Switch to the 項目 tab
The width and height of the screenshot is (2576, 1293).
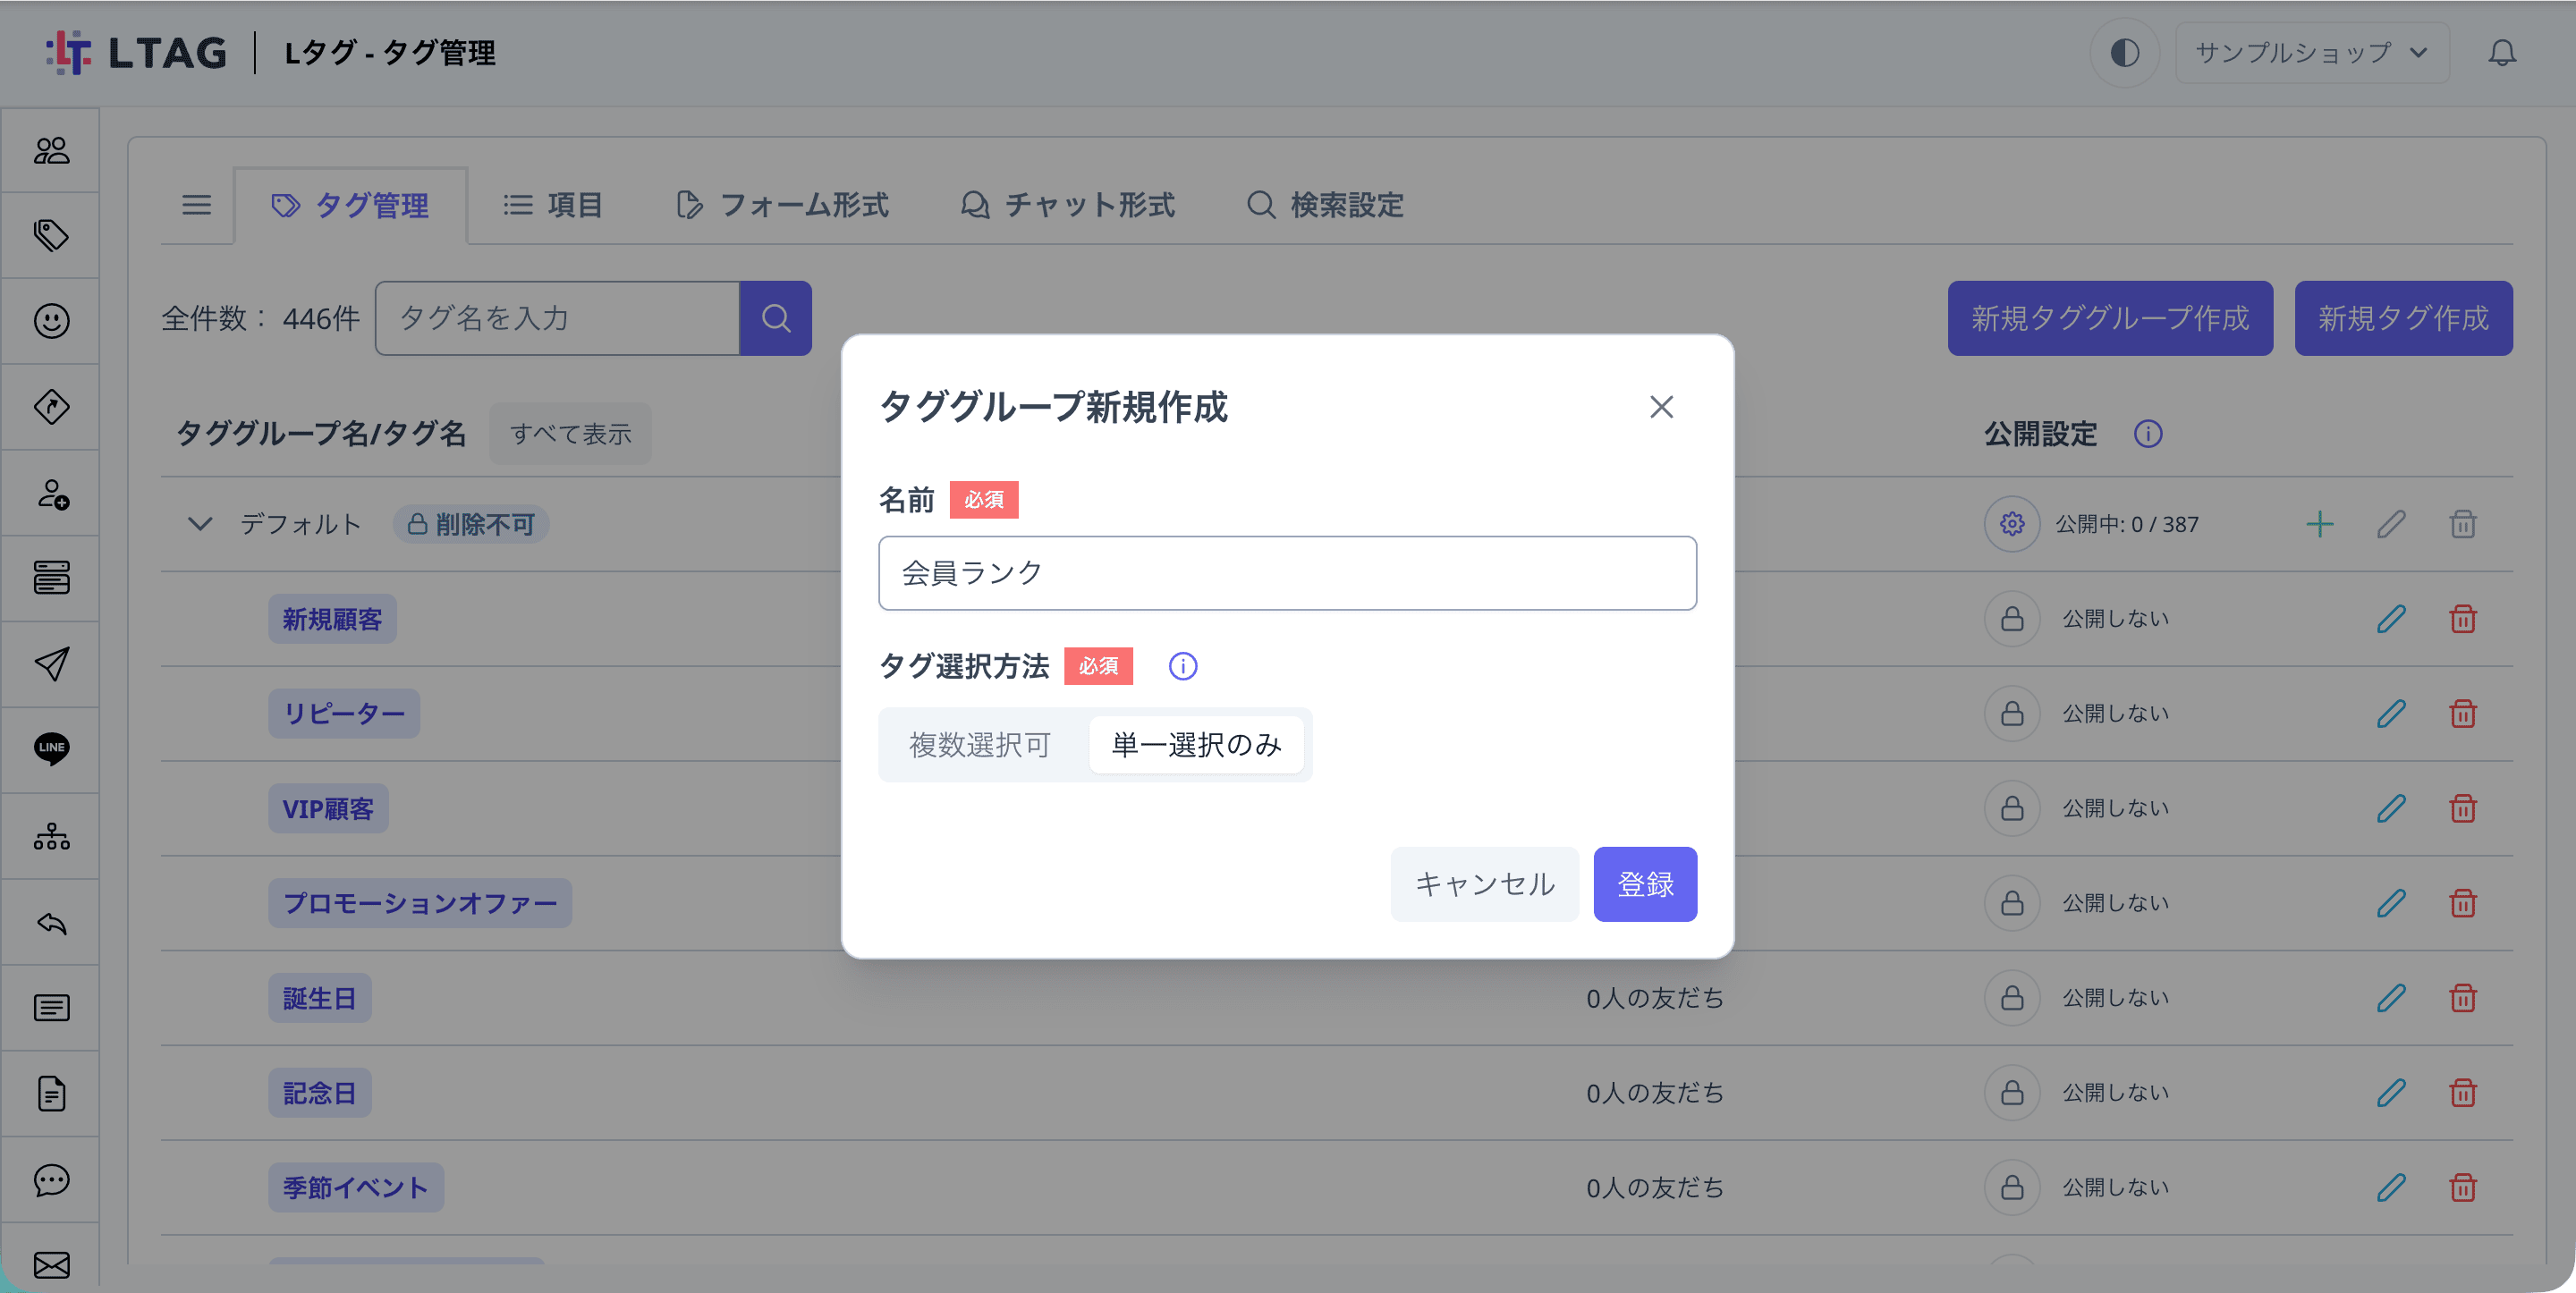(x=553, y=205)
